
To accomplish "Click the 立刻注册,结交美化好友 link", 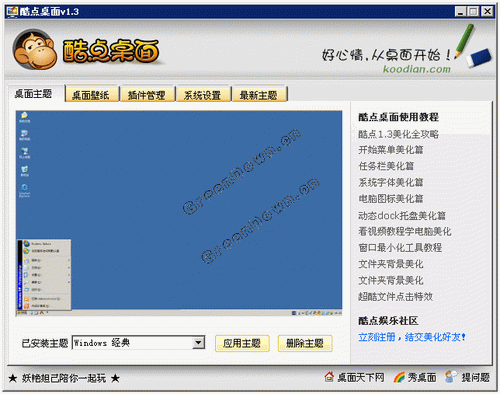I will [412, 337].
